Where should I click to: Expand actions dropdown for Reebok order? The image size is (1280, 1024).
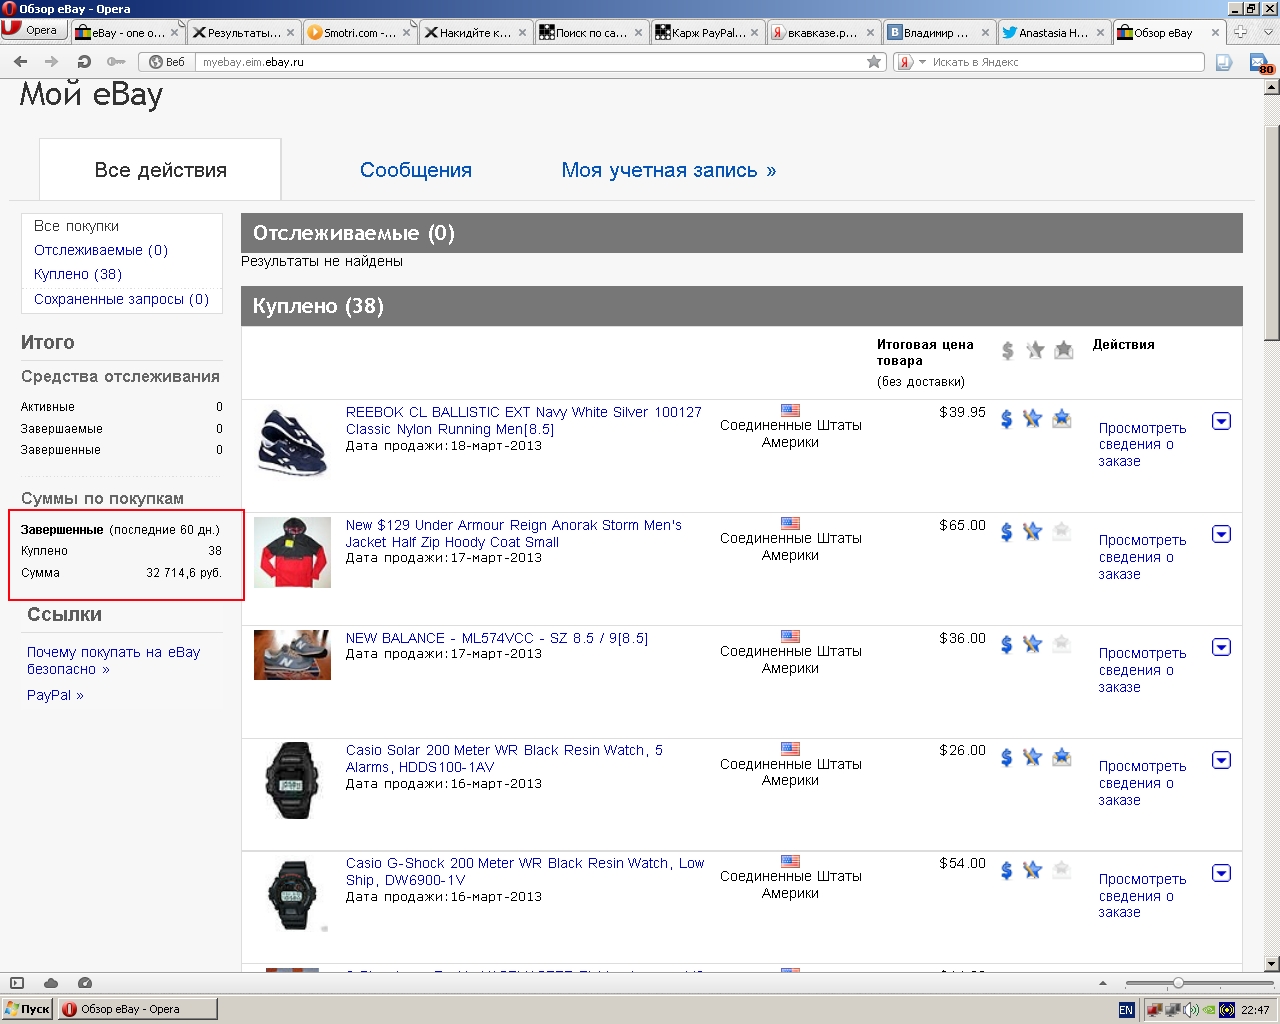pos(1221,421)
